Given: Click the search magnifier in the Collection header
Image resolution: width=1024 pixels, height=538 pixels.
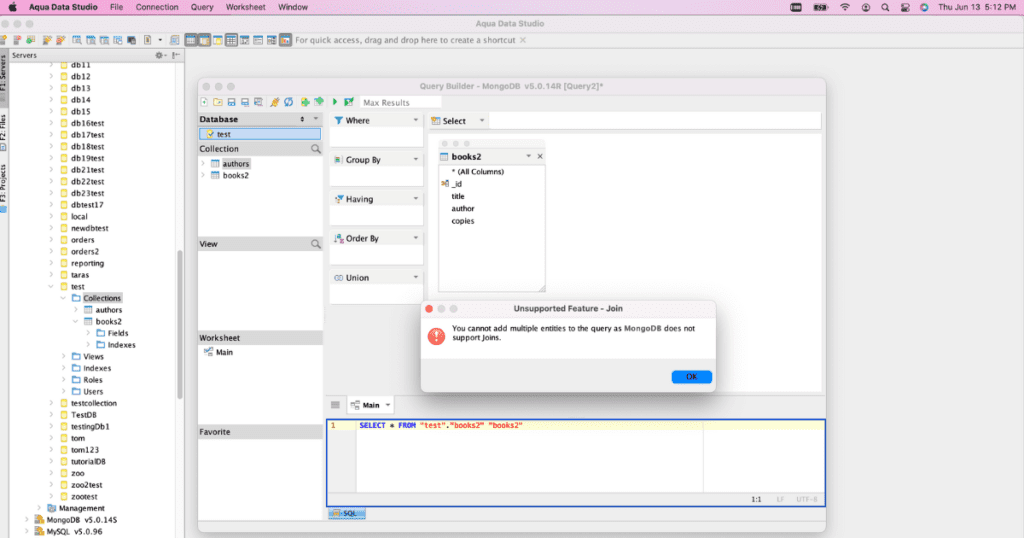Looking at the screenshot, I should pyautogui.click(x=315, y=149).
